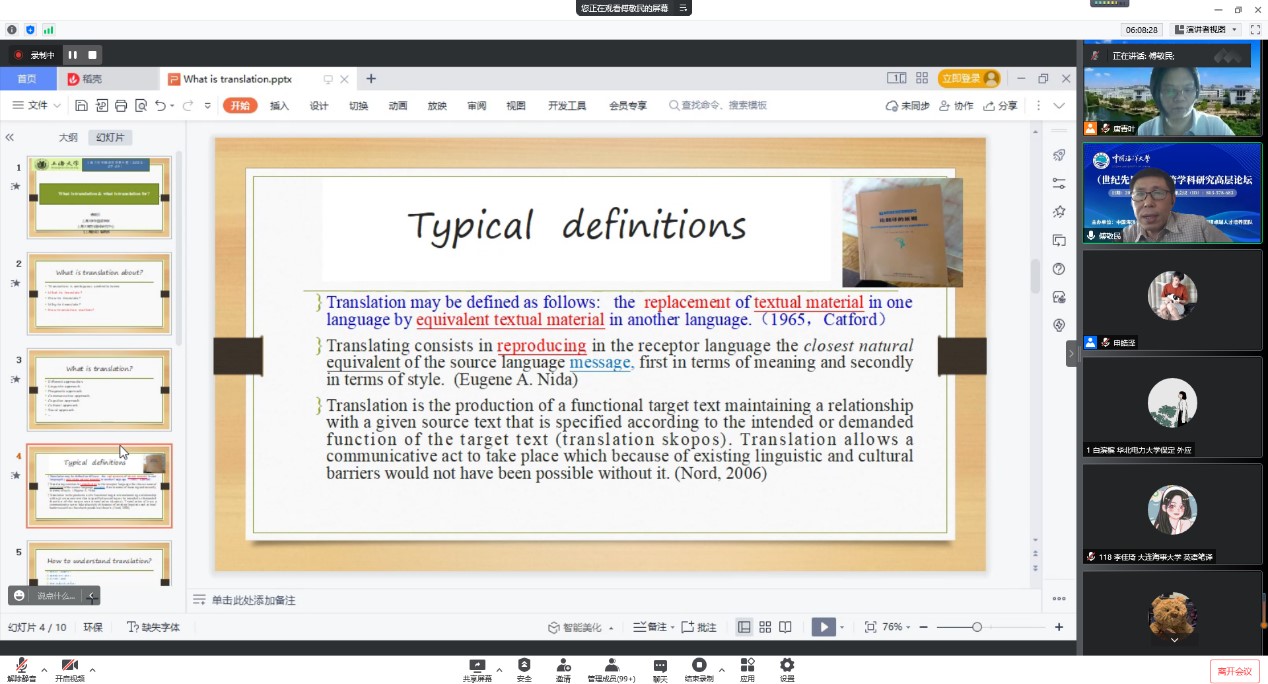The width and height of the screenshot is (1268, 684).
Task: Click the 单击此处添加备注 notes field
Action: pyautogui.click(x=253, y=600)
